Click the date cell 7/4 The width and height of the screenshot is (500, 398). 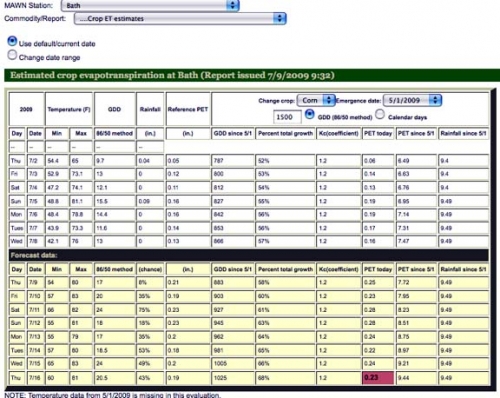[35, 188]
